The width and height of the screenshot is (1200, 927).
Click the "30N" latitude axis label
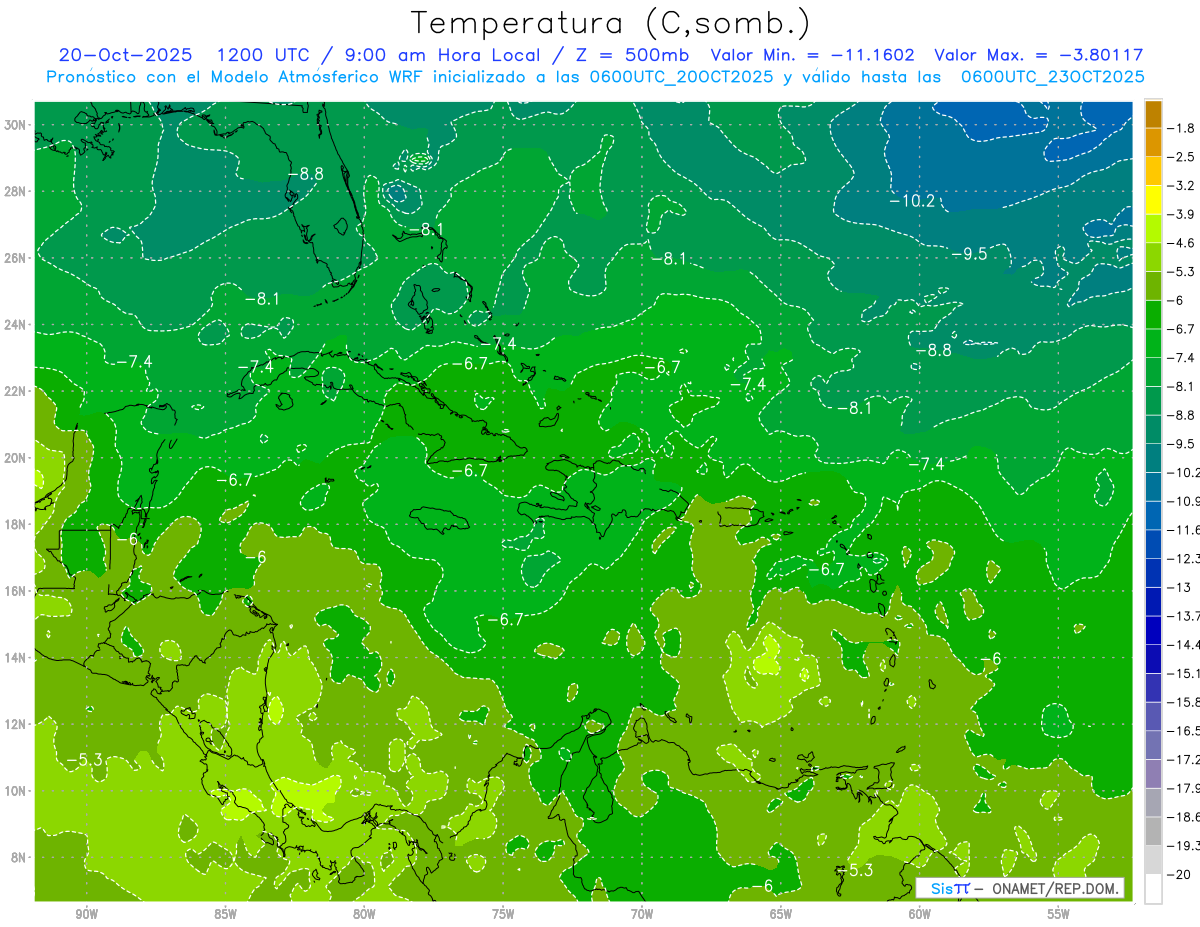[x=17, y=125]
